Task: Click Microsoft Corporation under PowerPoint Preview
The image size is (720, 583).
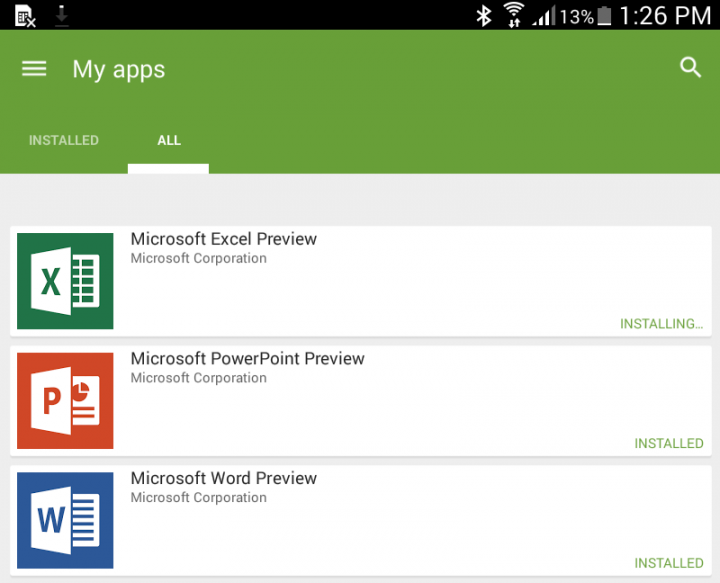Action: [x=198, y=378]
